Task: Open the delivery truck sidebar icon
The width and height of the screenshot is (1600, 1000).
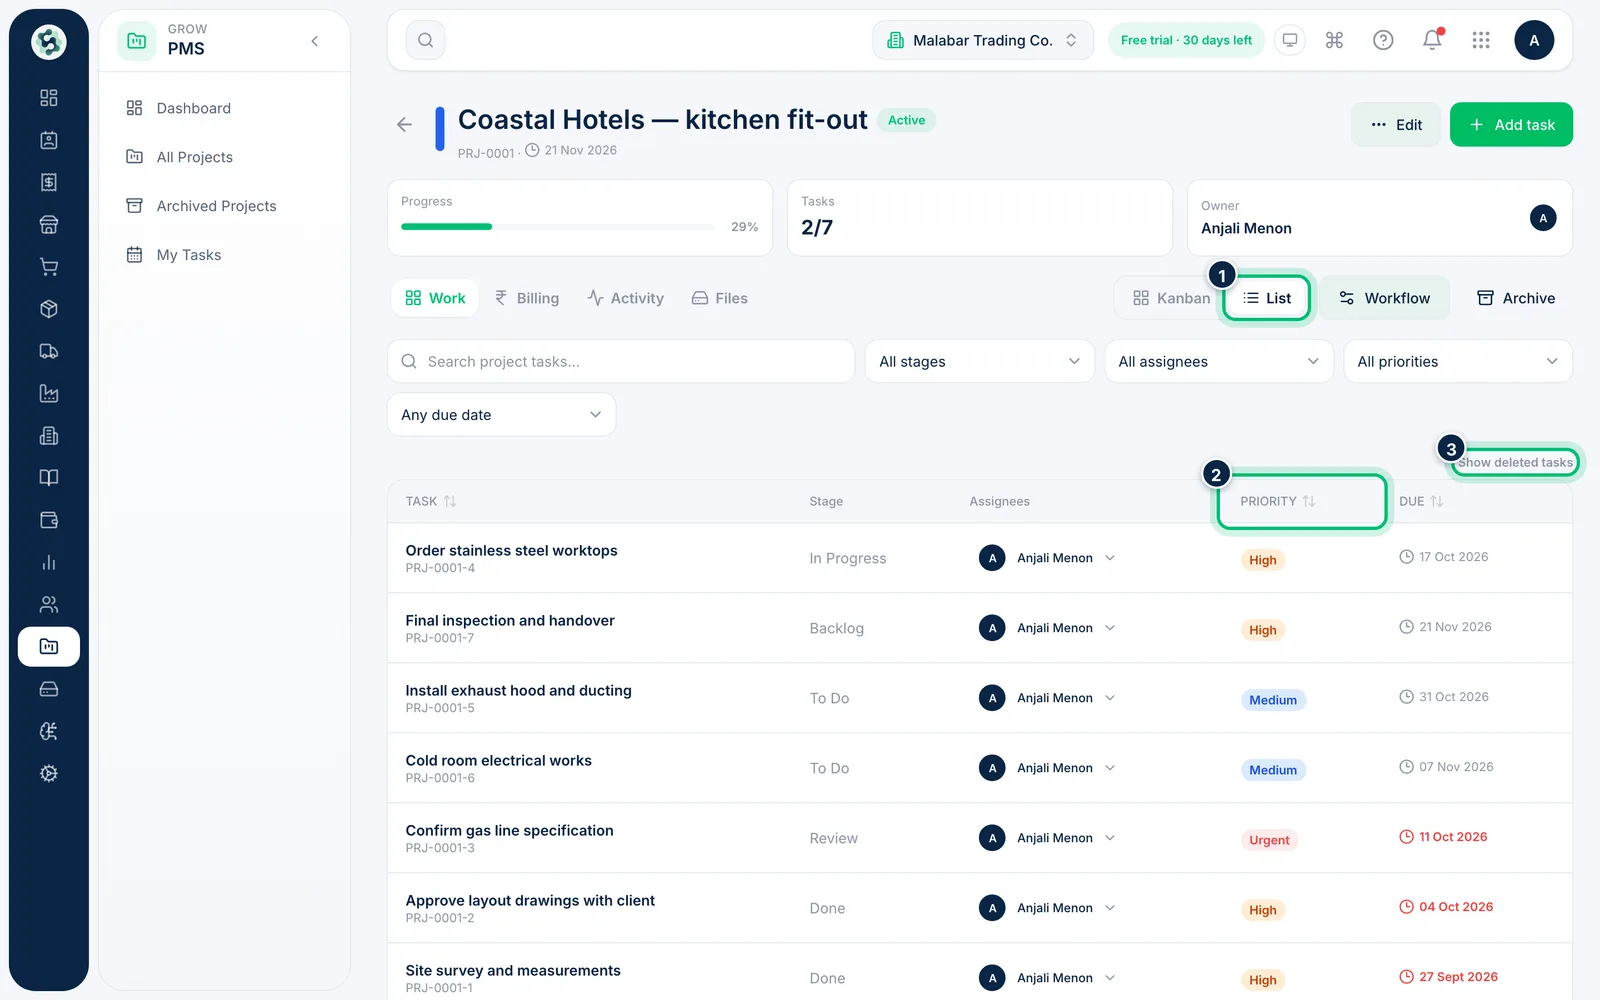Action: click(x=48, y=351)
